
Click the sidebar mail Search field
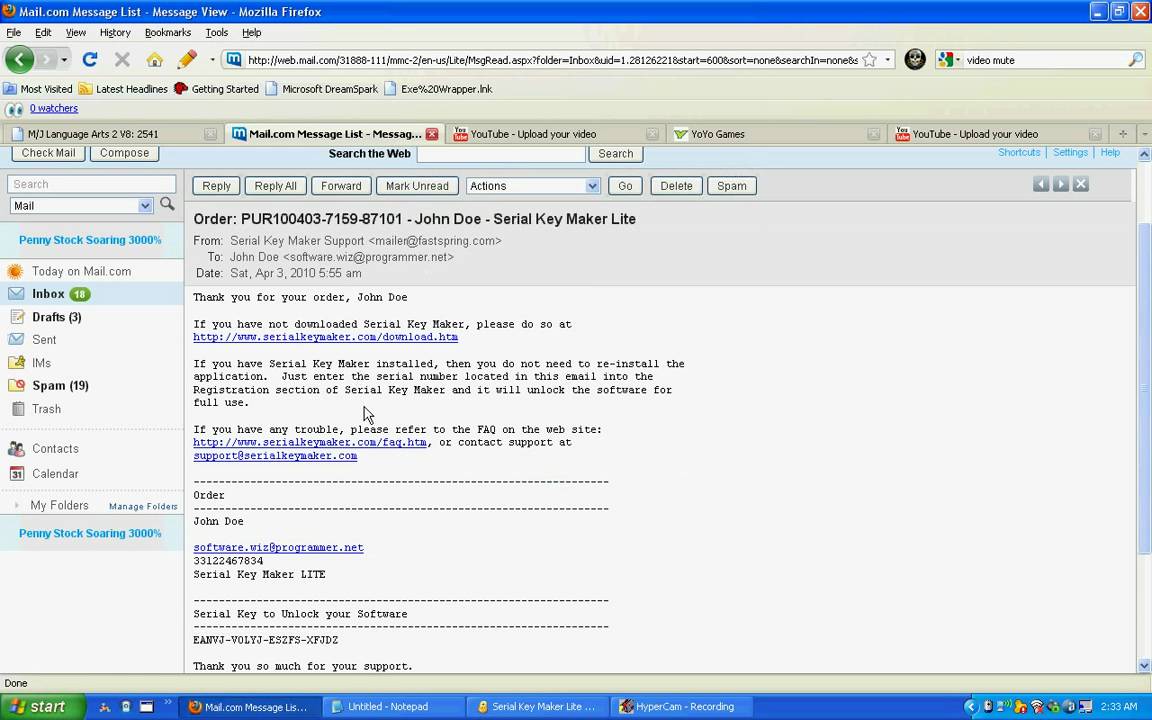pos(92,184)
